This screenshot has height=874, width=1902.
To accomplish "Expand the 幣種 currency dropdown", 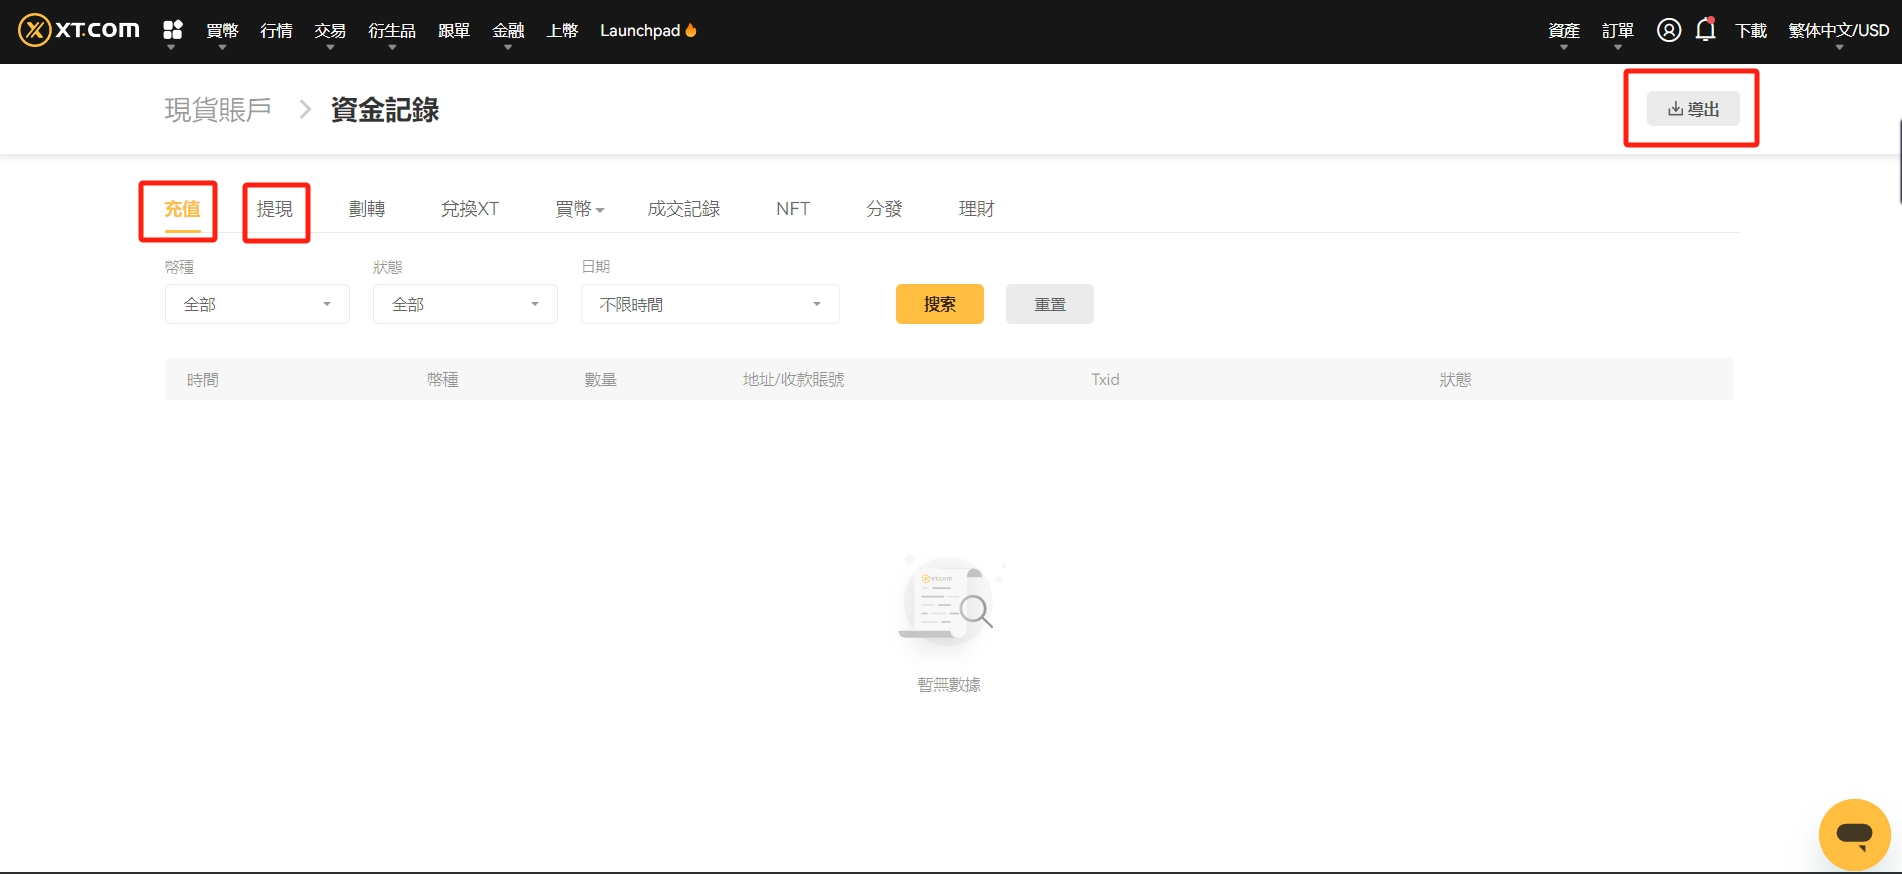I will [257, 304].
